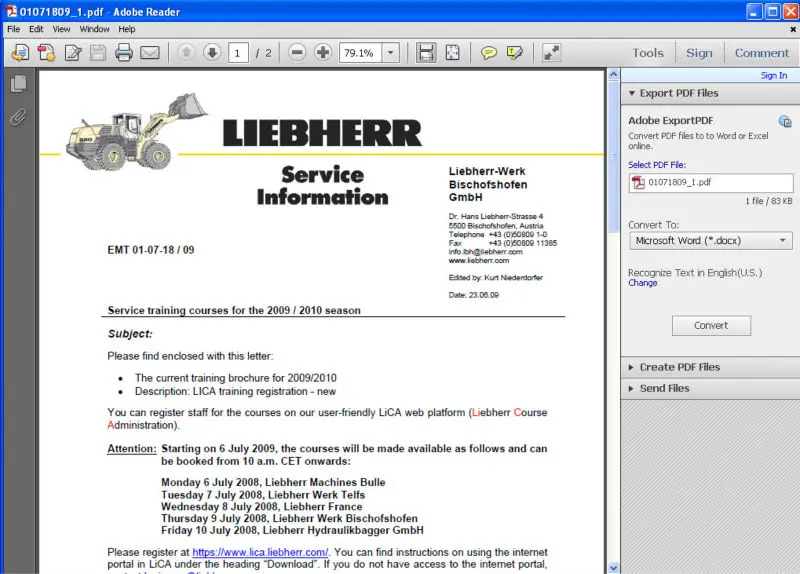Open Page Thumbnails side panel
800x574 pixels.
(x=18, y=84)
